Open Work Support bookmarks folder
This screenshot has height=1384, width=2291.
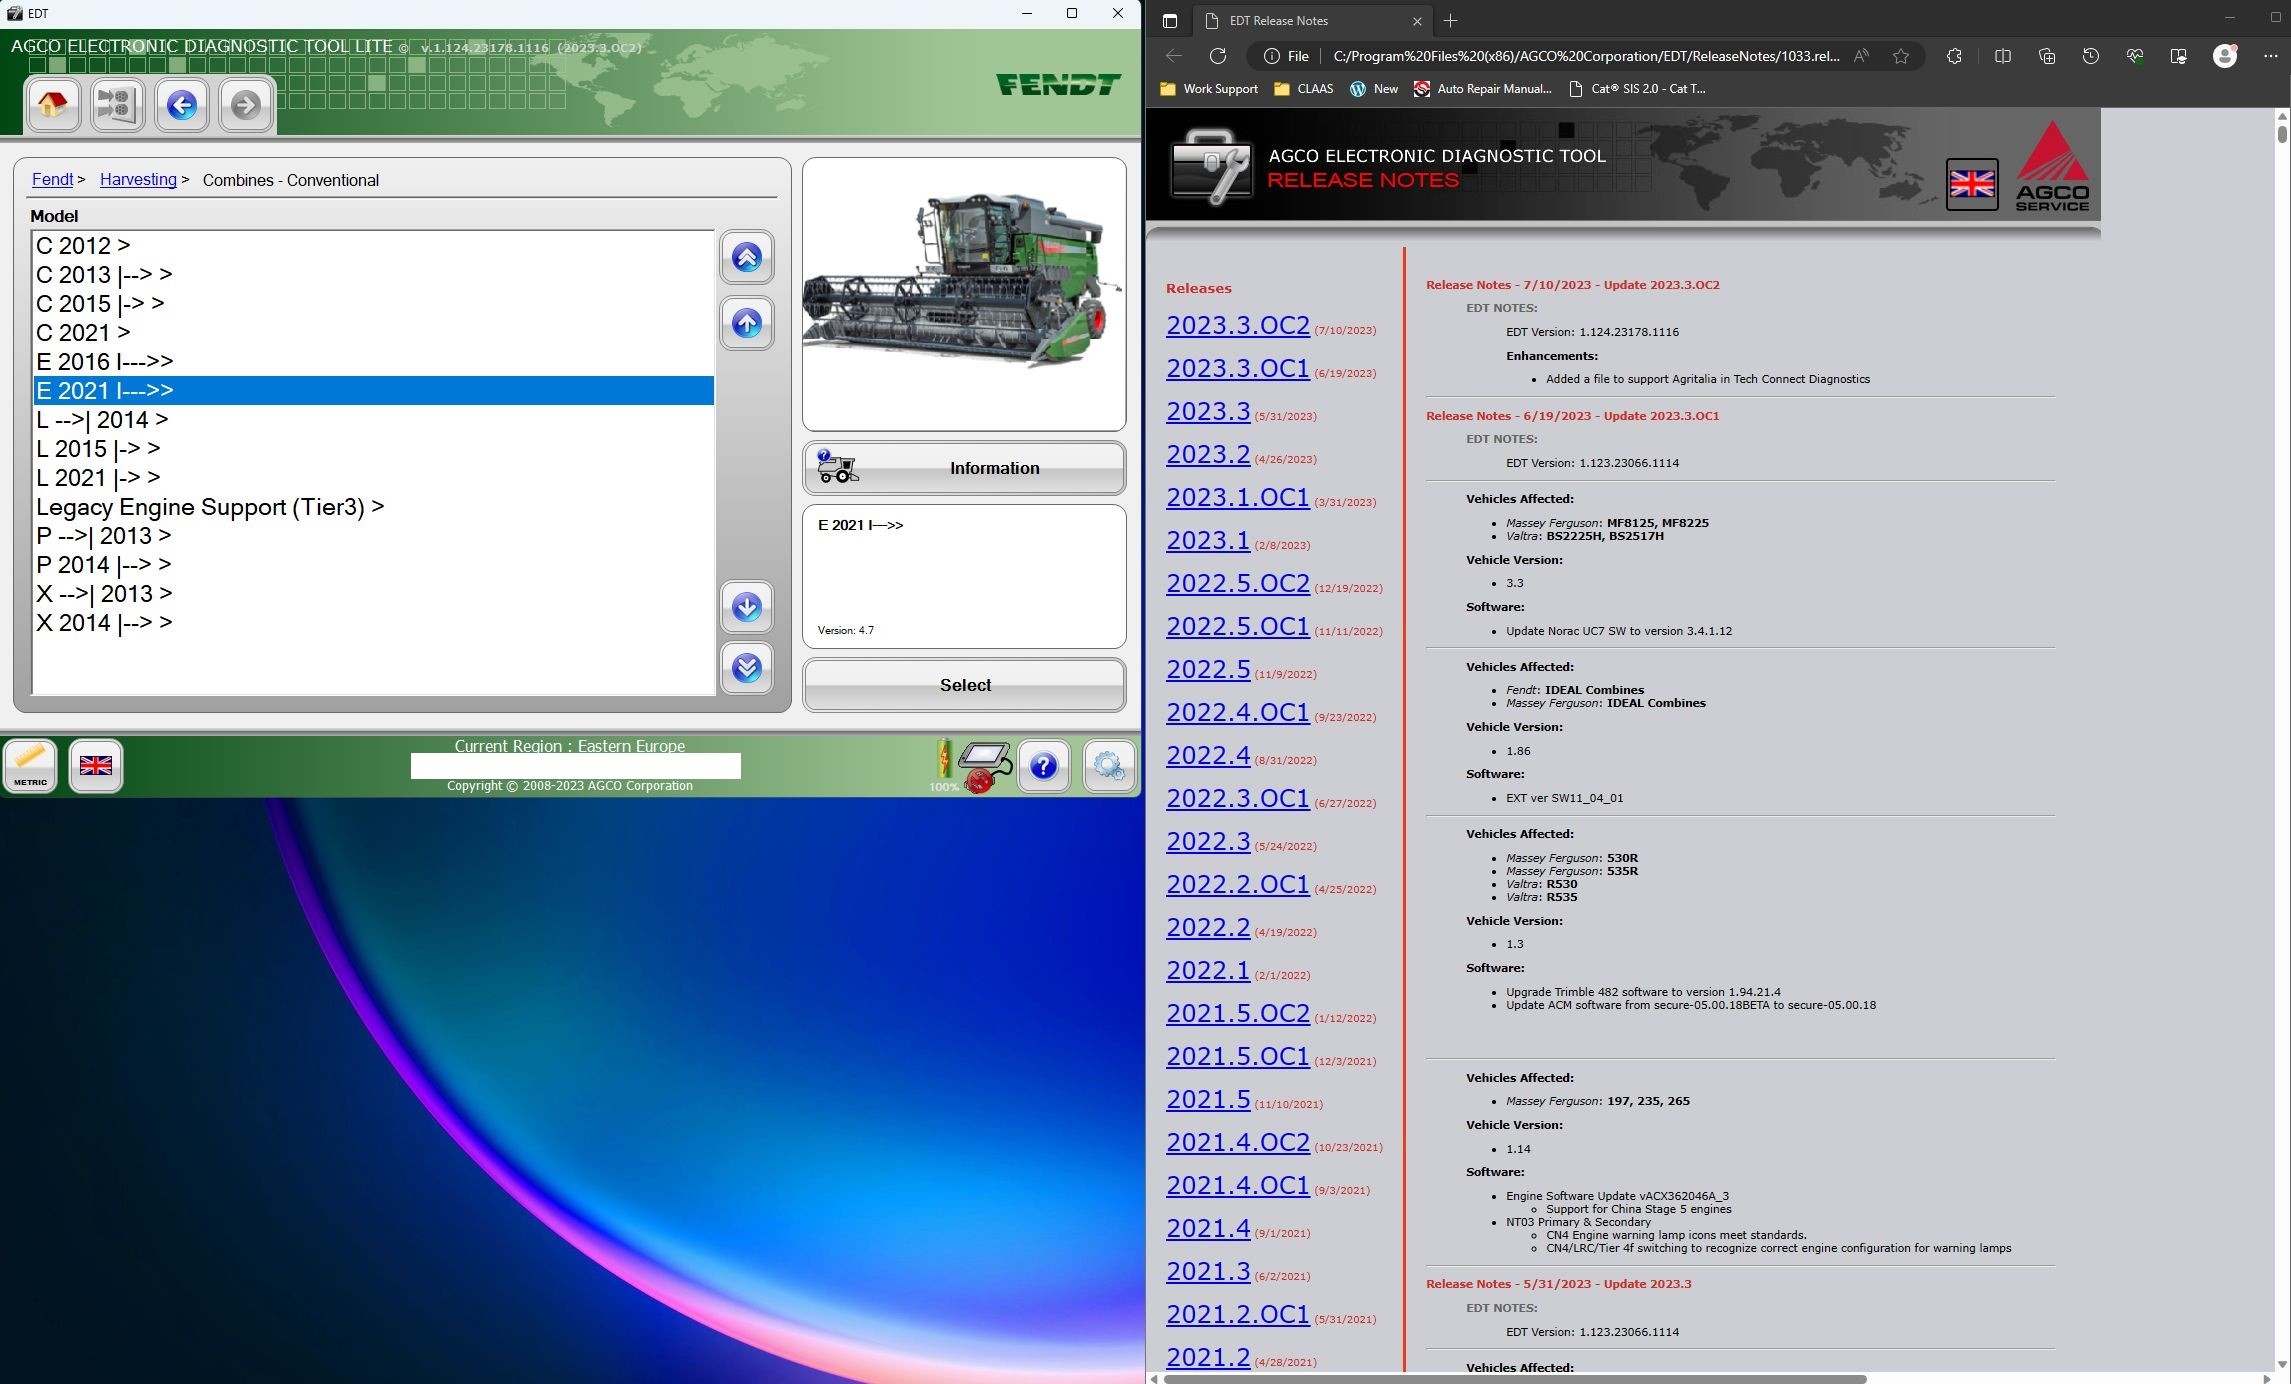point(1209,89)
